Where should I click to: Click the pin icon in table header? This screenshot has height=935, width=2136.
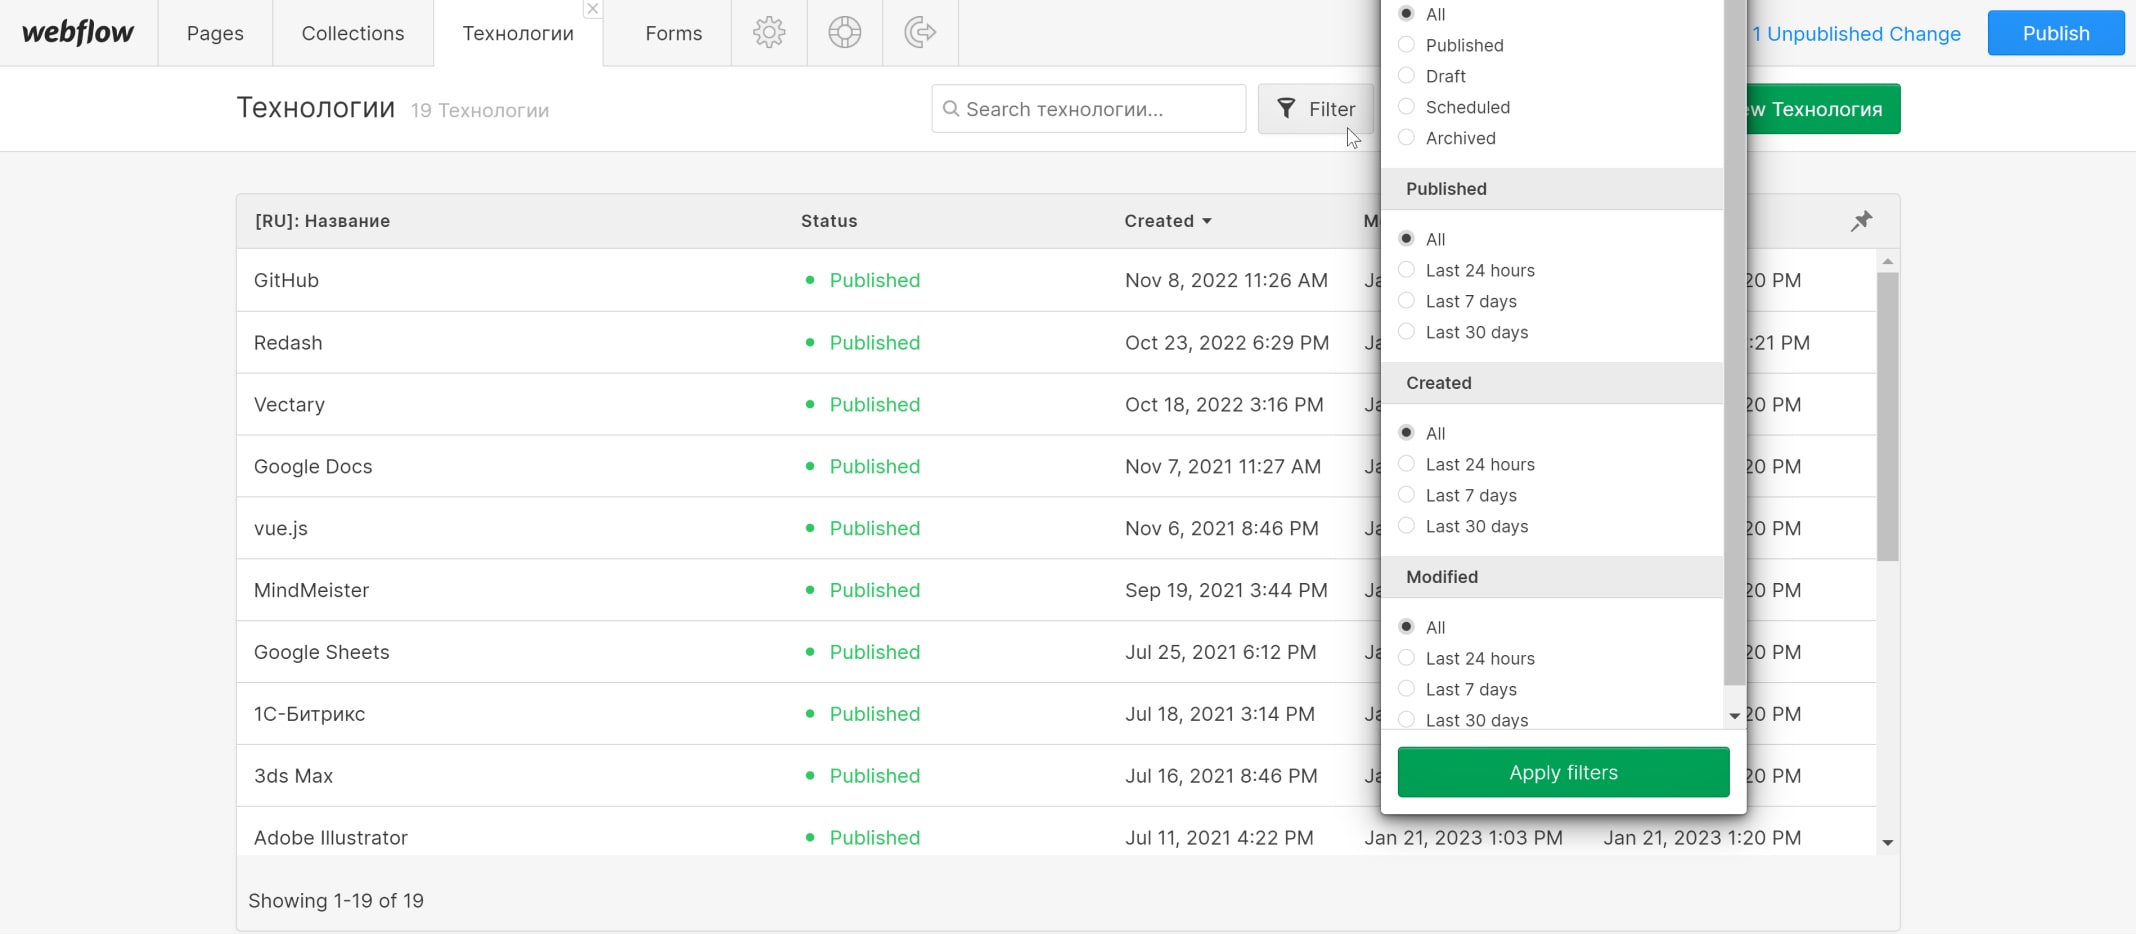(x=1861, y=221)
